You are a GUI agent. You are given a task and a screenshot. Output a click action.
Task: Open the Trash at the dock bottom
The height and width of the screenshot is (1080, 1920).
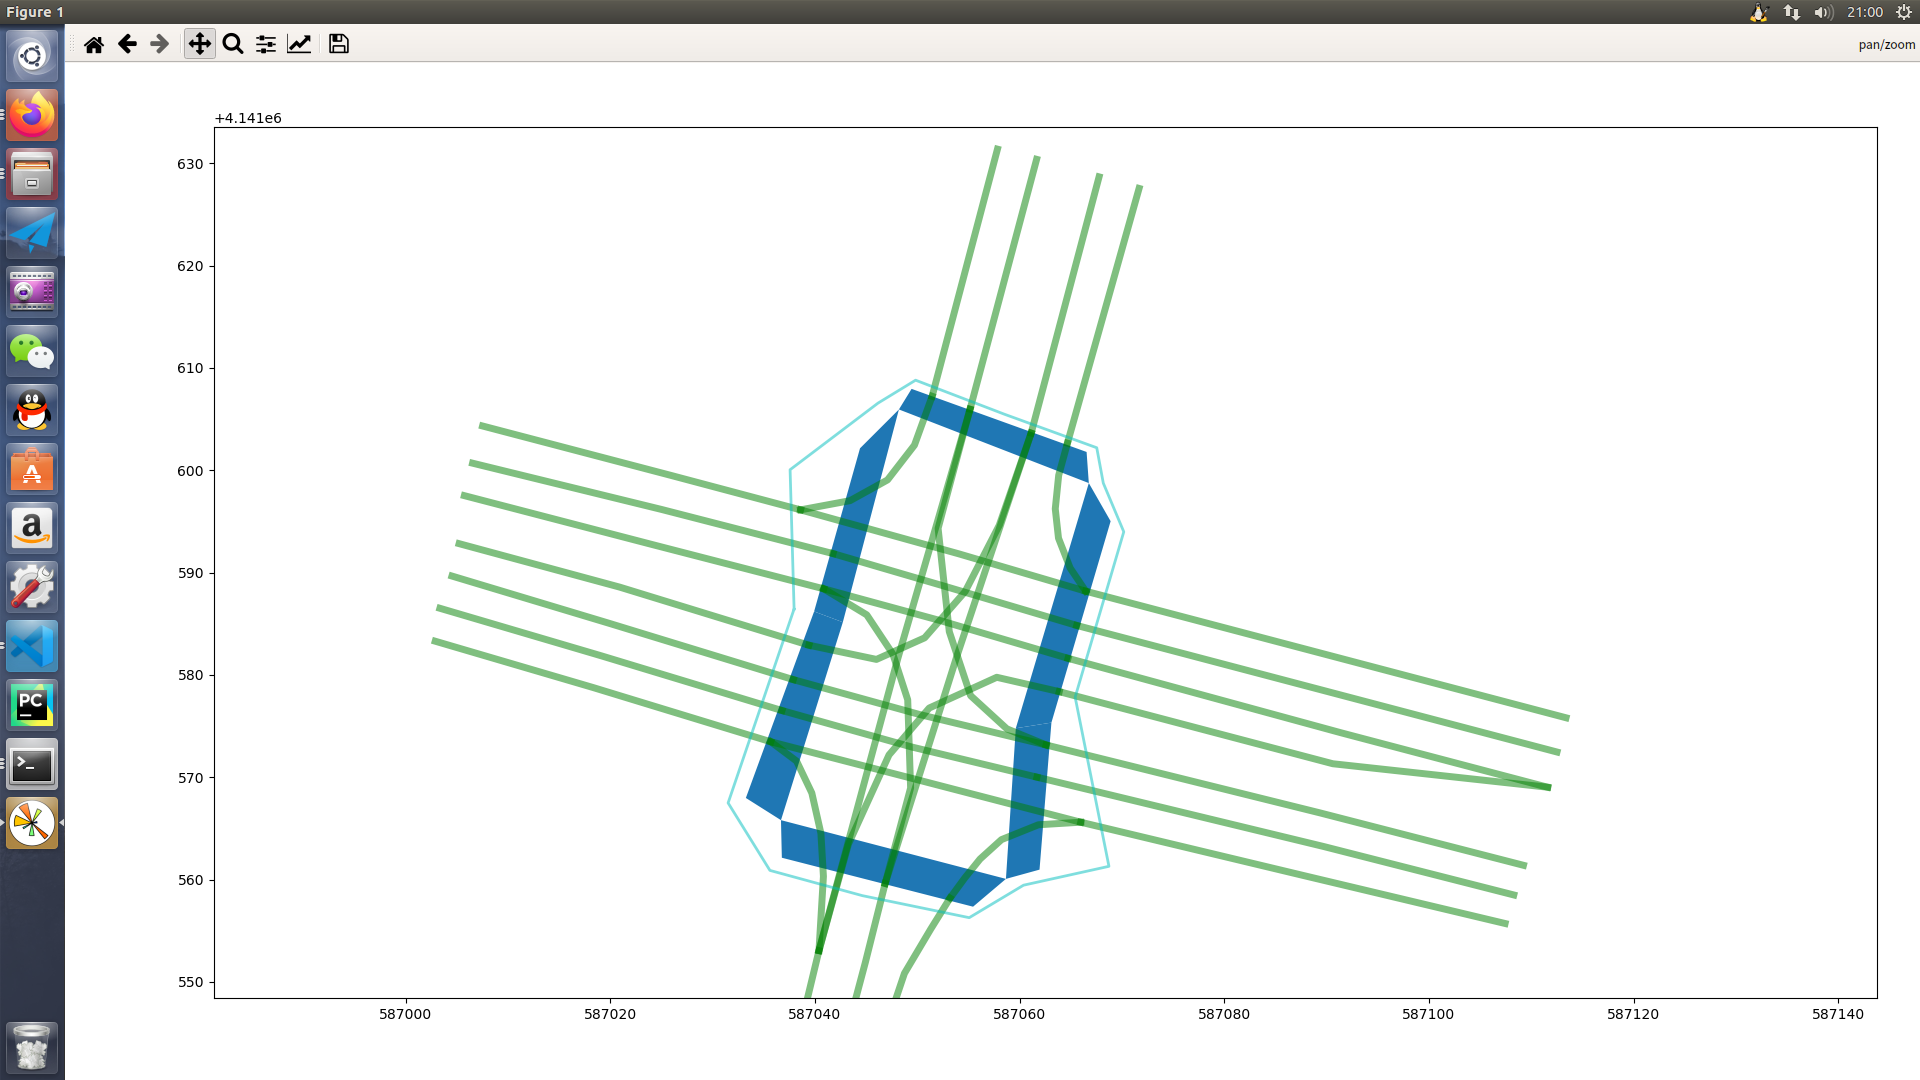(32, 1047)
